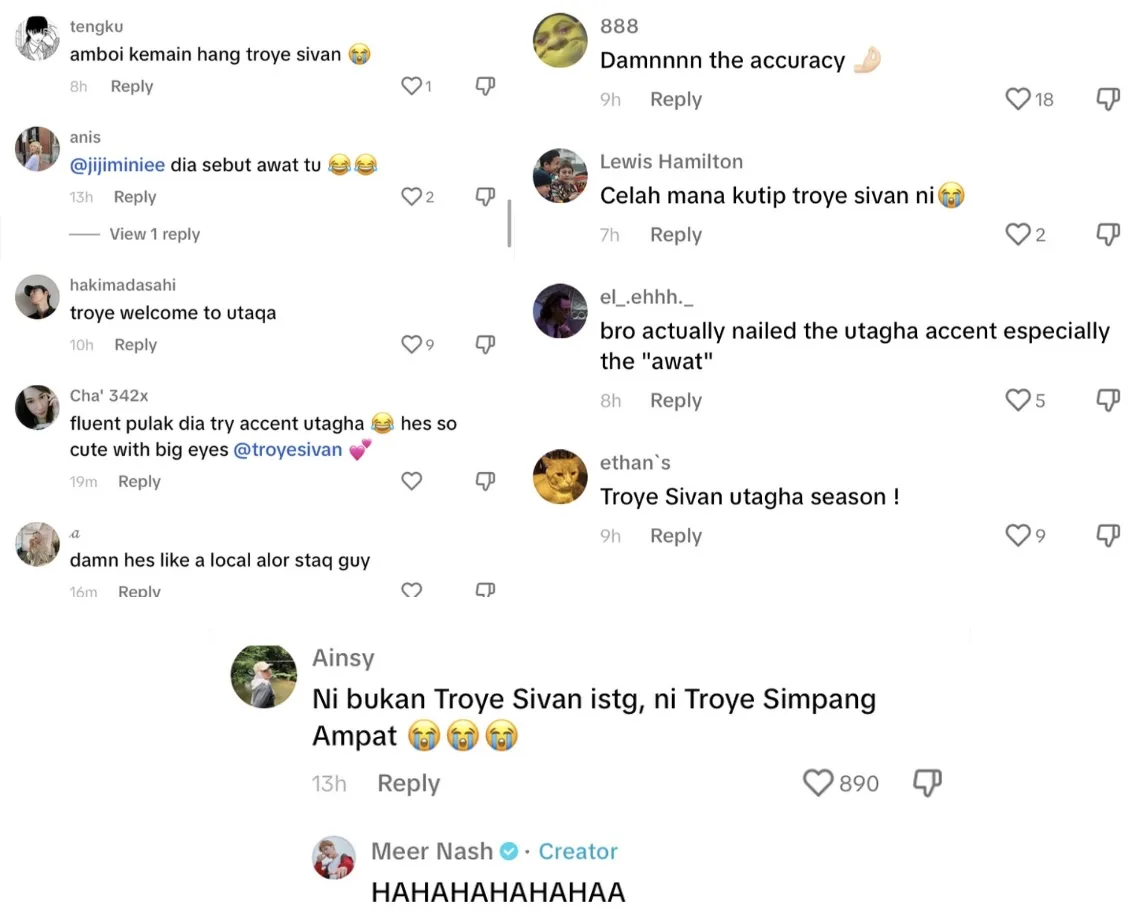Open Lewis Hamilton's profile name
1140x924 pixels.
[671, 161]
